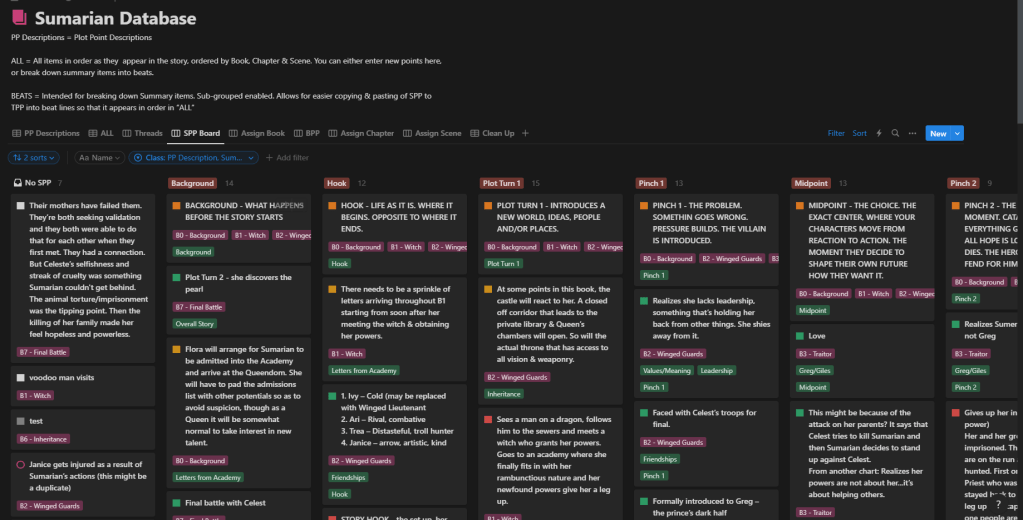1023x520 pixels.
Task: Click the Filter link
Action: pos(836,133)
